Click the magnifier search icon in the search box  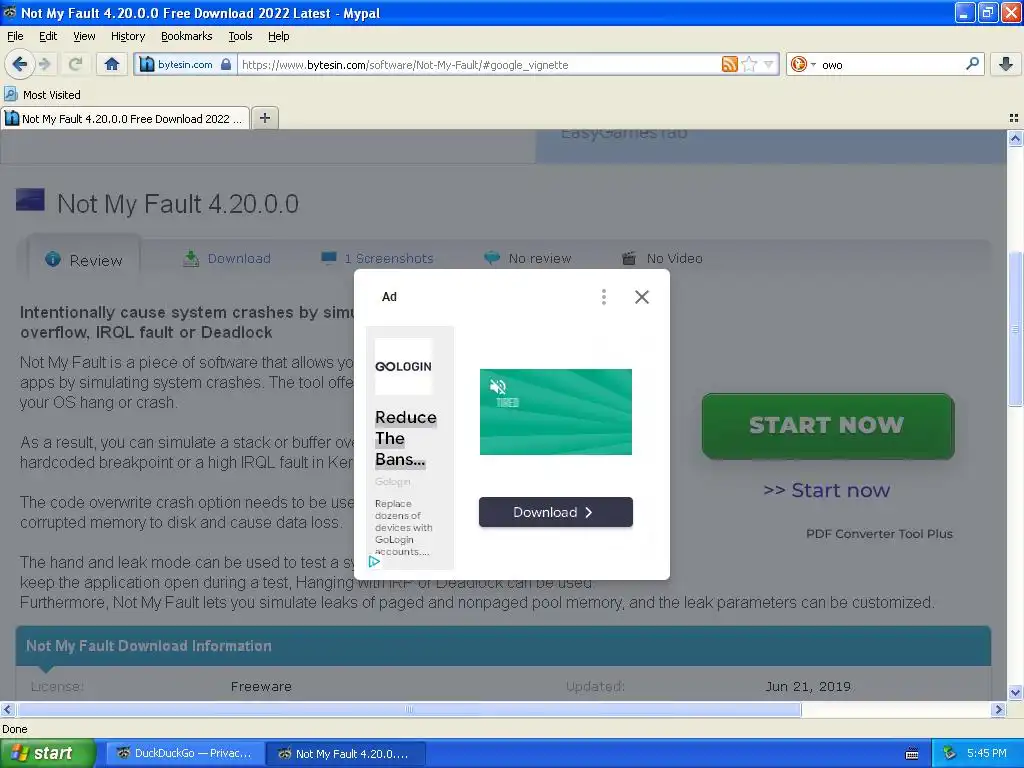click(972, 63)
